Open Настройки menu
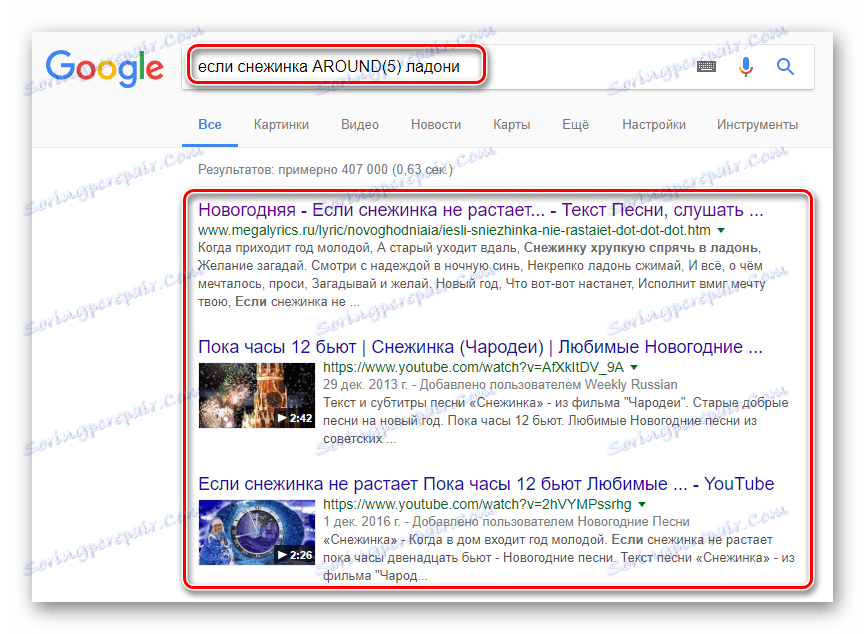 coord(654,125)
